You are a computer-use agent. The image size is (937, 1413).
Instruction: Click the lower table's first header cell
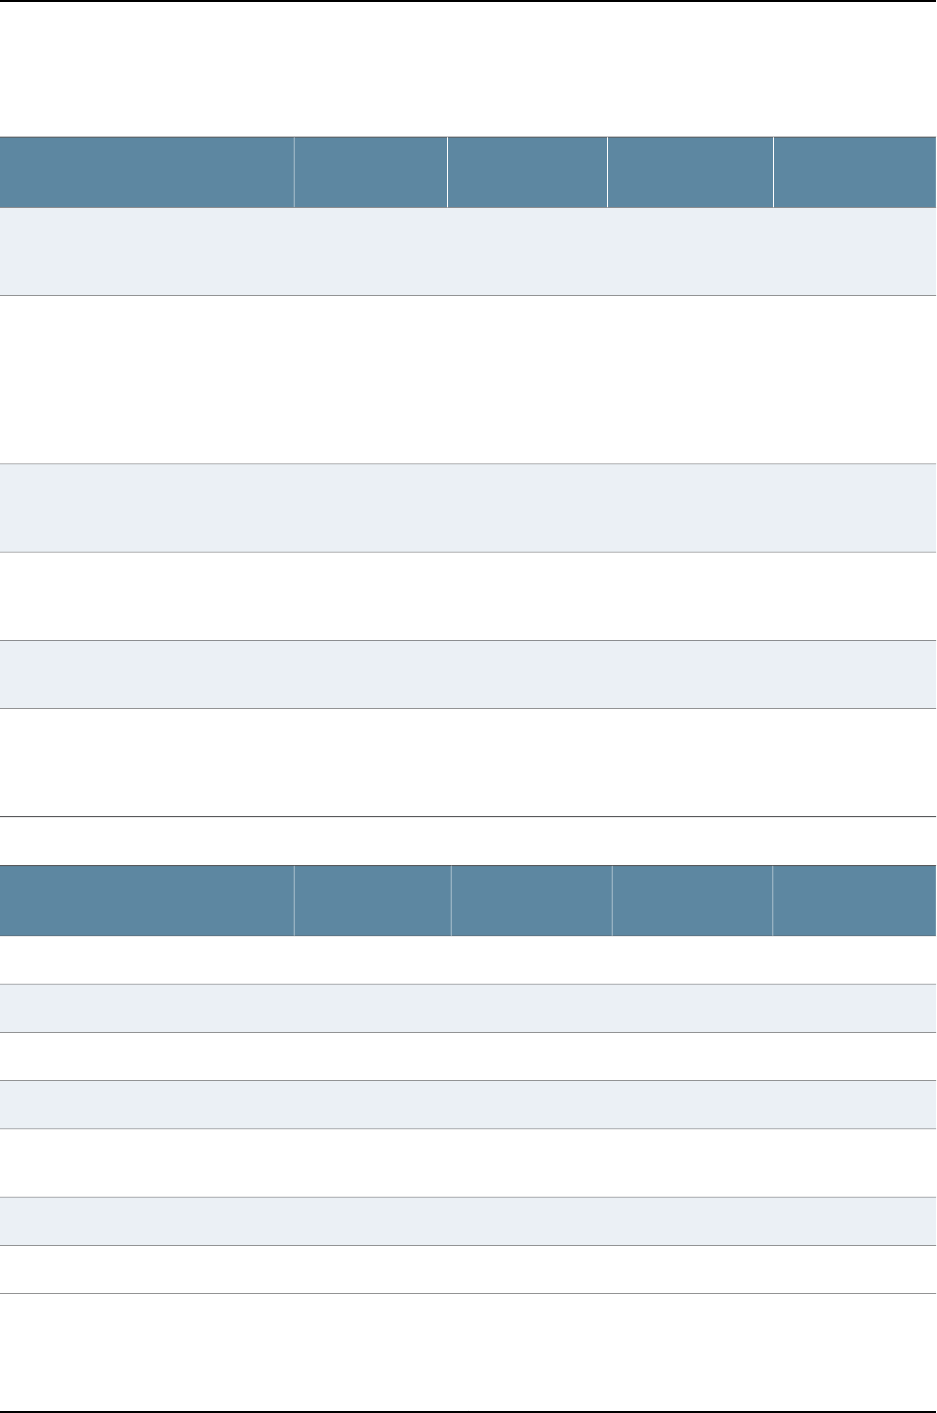point(147,900)
